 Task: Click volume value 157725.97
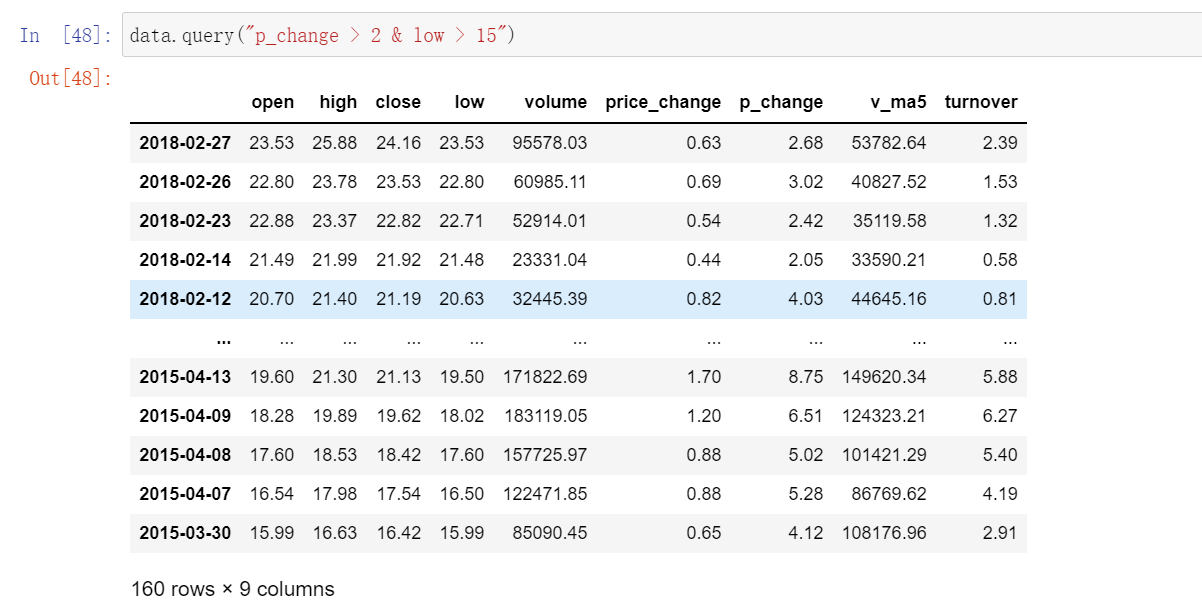(545, 455)
